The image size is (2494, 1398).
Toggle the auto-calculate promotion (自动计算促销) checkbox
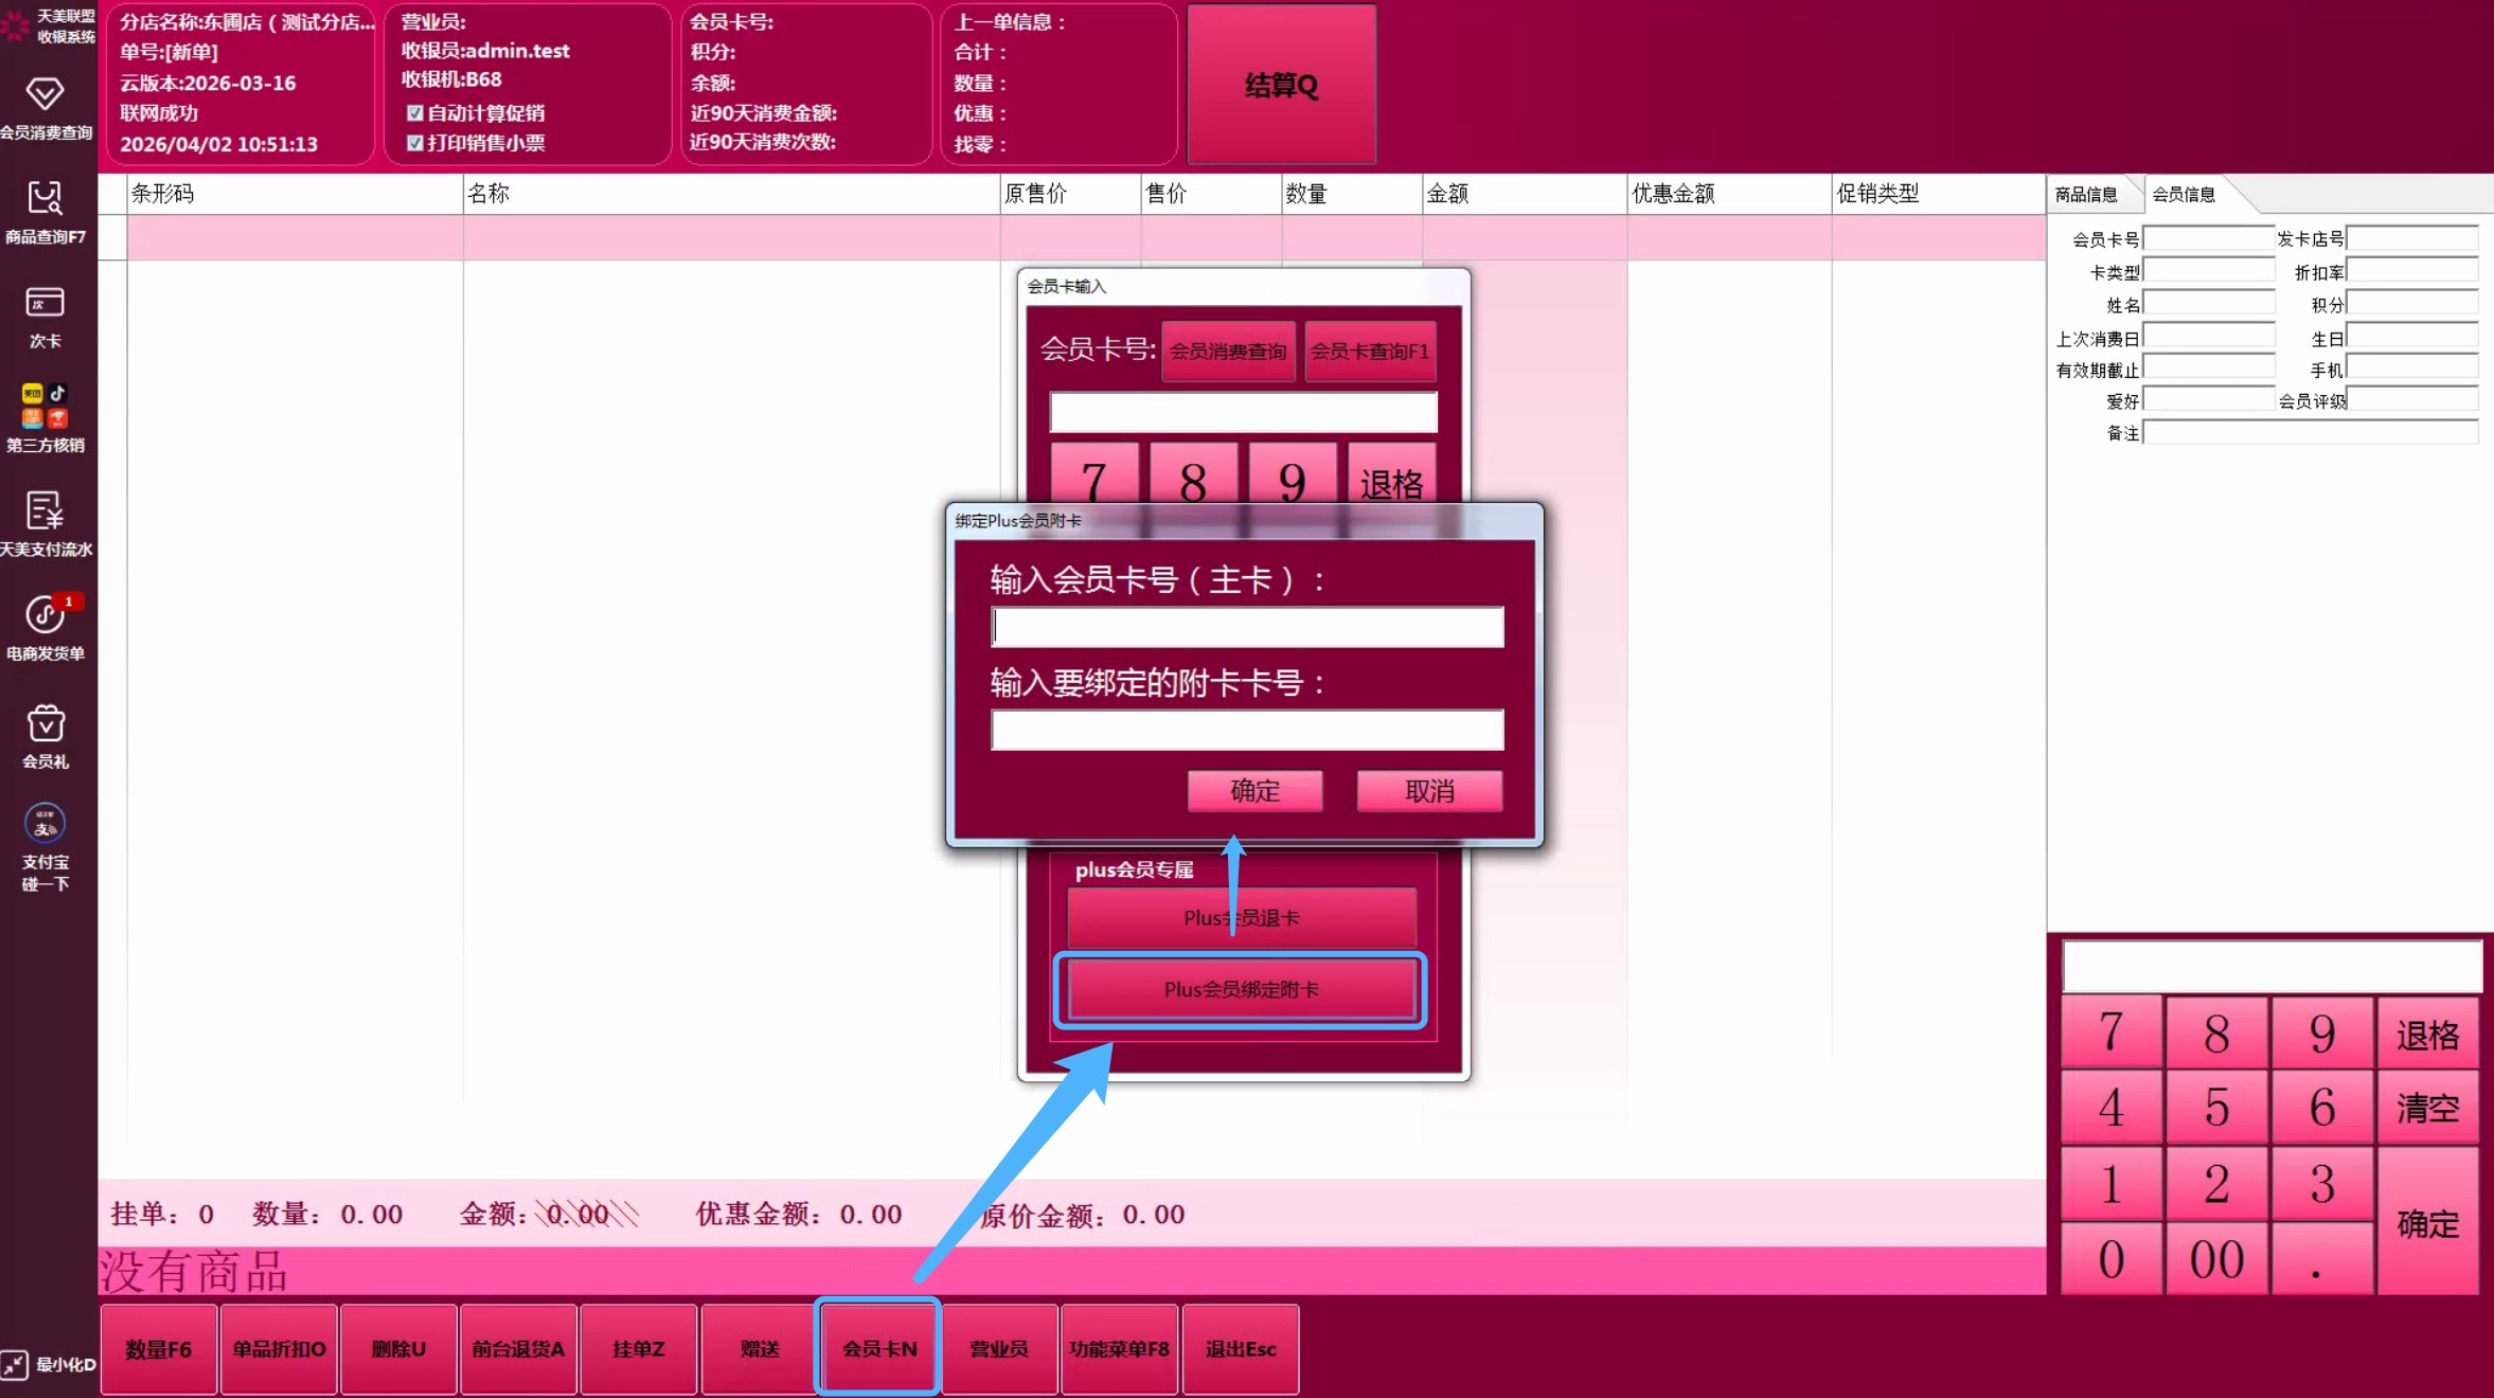[x=415, y=113]
